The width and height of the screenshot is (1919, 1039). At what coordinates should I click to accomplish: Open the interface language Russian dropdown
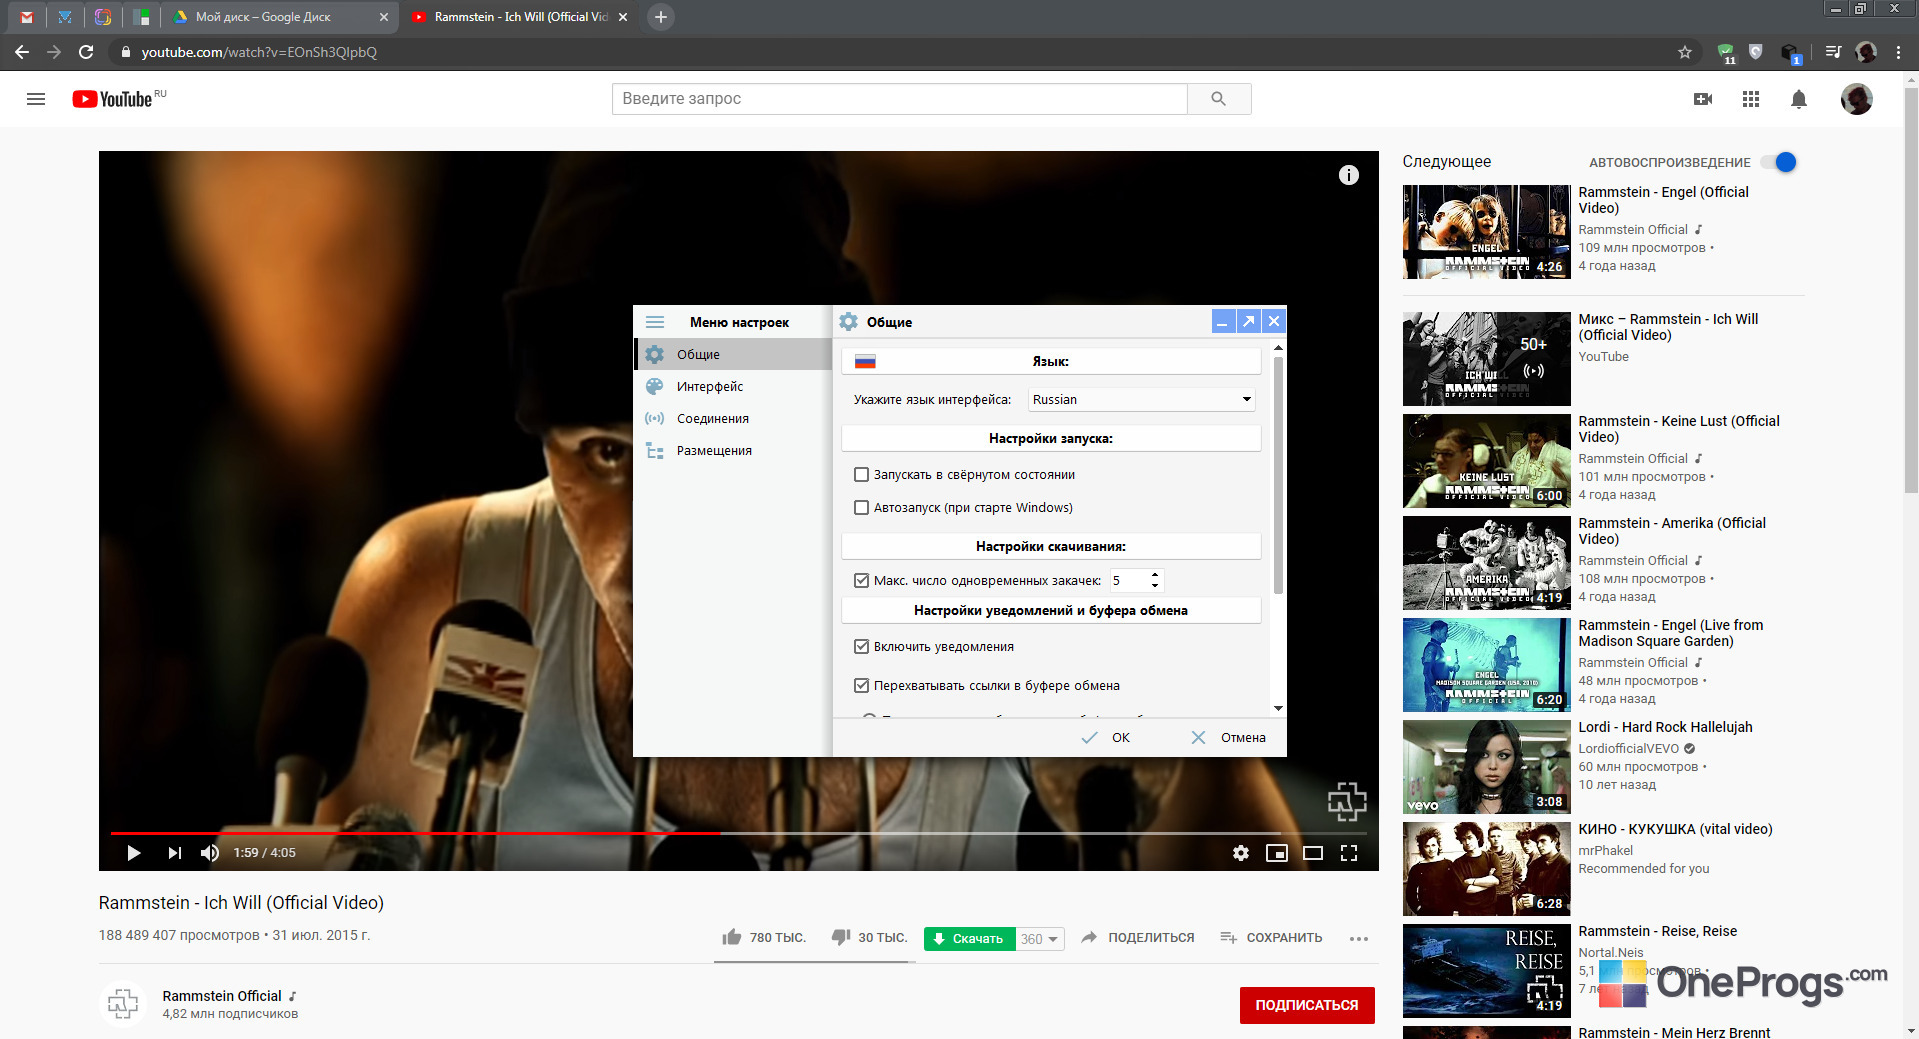(x=1141, y=399)
